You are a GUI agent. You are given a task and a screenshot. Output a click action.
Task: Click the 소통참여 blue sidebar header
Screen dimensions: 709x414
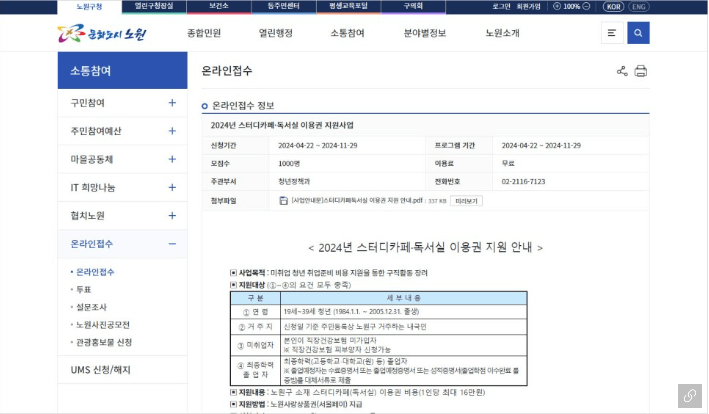click(122, 71)
